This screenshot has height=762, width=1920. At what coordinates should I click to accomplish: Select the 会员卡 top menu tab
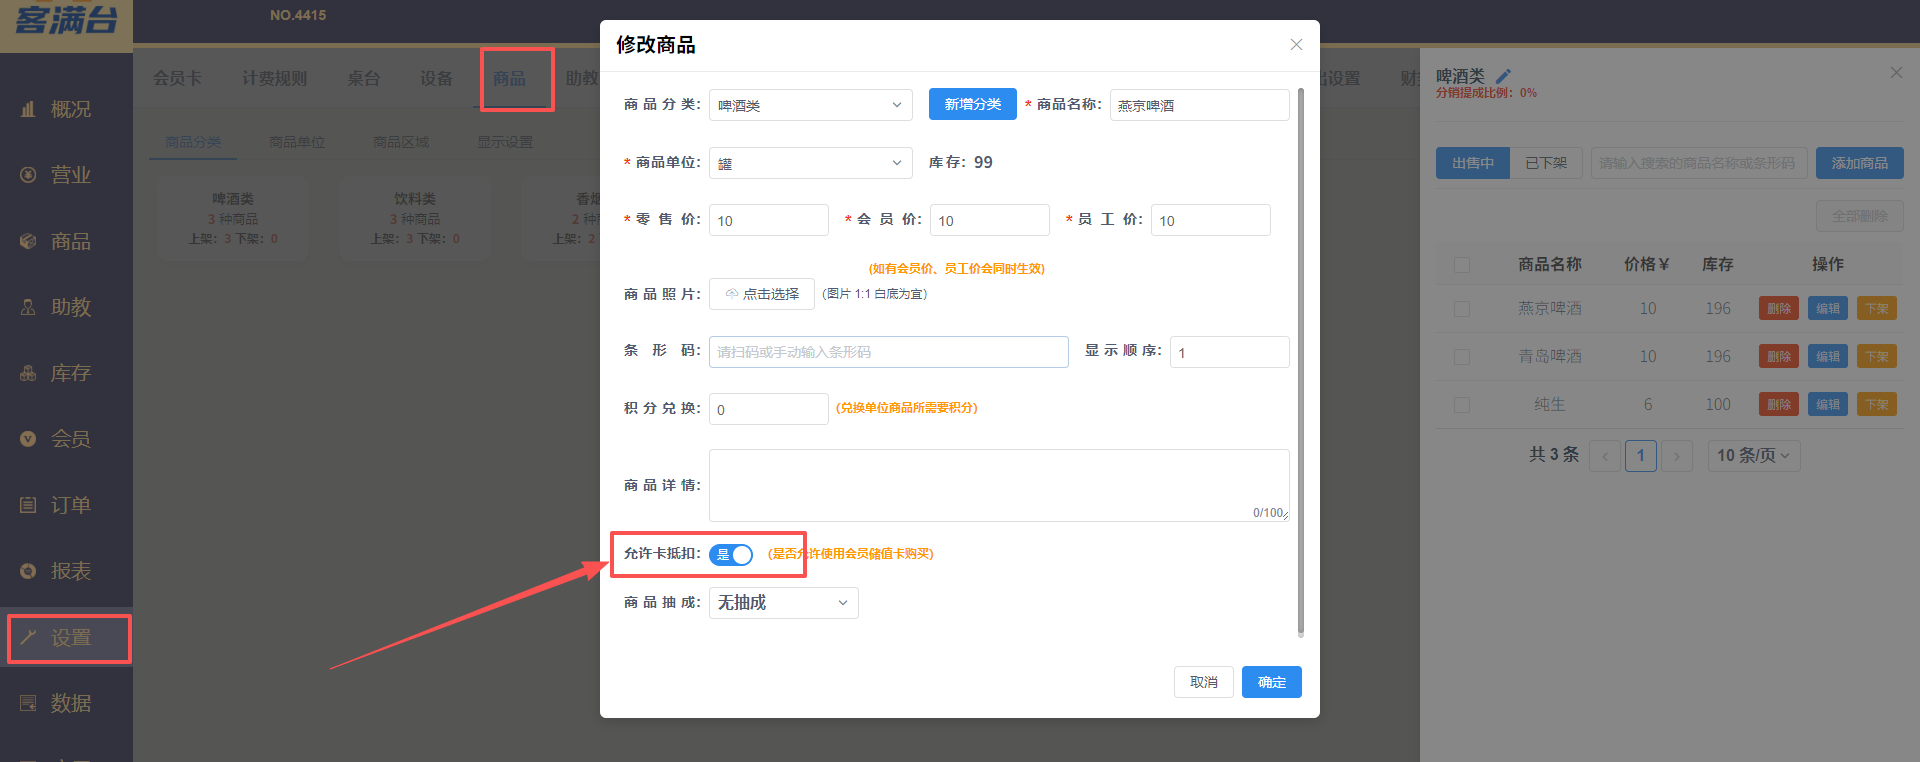tap(177, 78)
